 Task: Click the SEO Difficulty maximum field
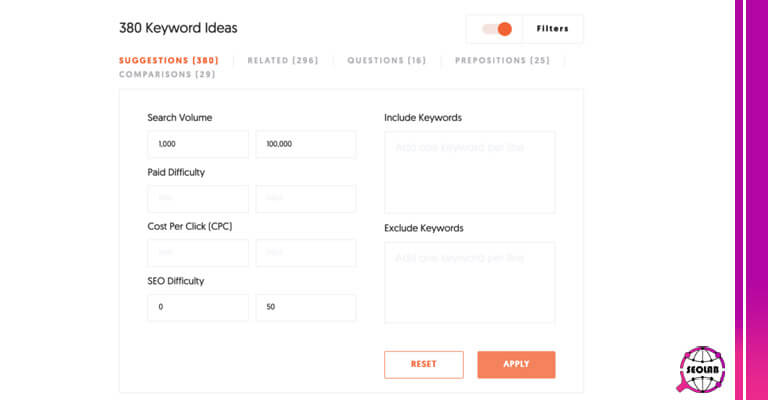click(306, 307)
